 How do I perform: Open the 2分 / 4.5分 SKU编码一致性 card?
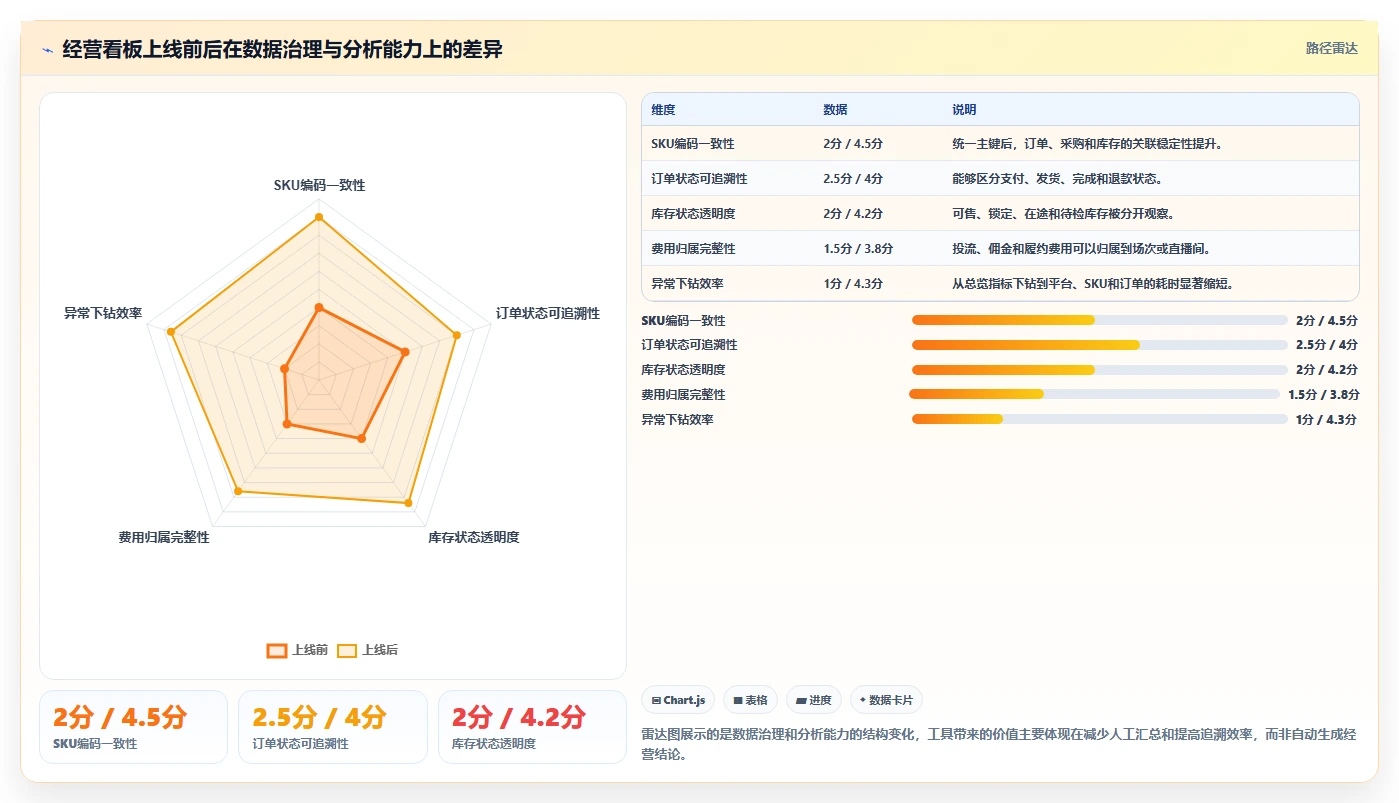[133, 727]
